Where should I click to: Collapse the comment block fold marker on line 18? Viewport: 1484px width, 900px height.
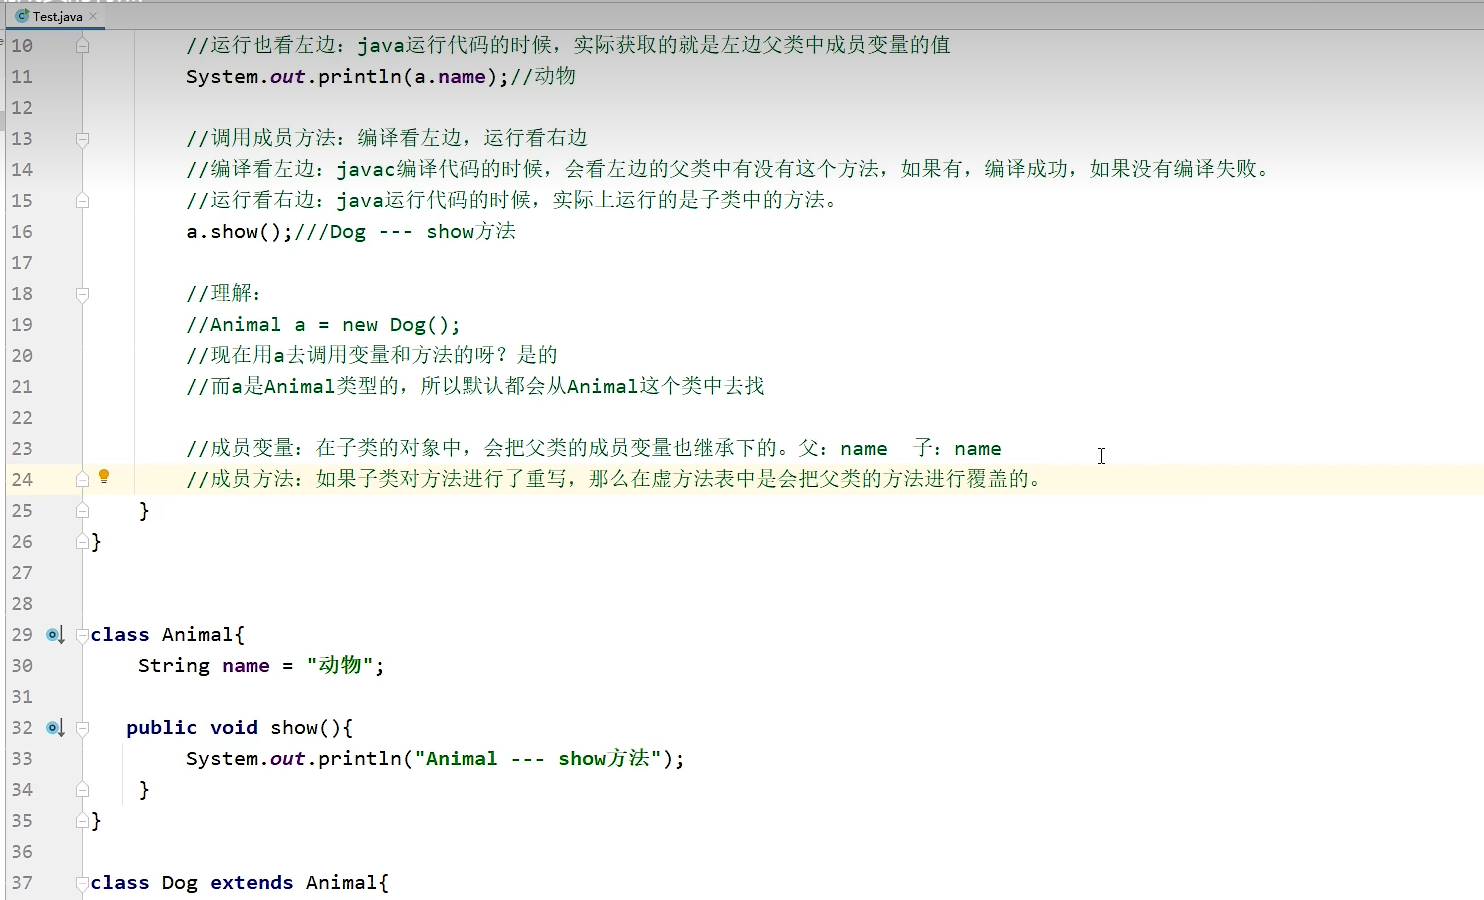coord(82,293)
